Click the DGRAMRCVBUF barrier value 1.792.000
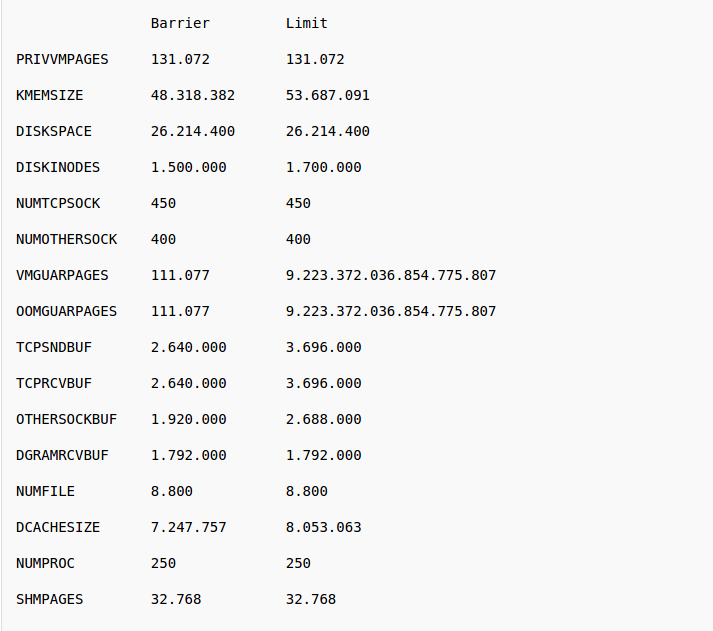The width and height of the screenshot is (713, 631). pyautogui.click(x=189, y=455)
